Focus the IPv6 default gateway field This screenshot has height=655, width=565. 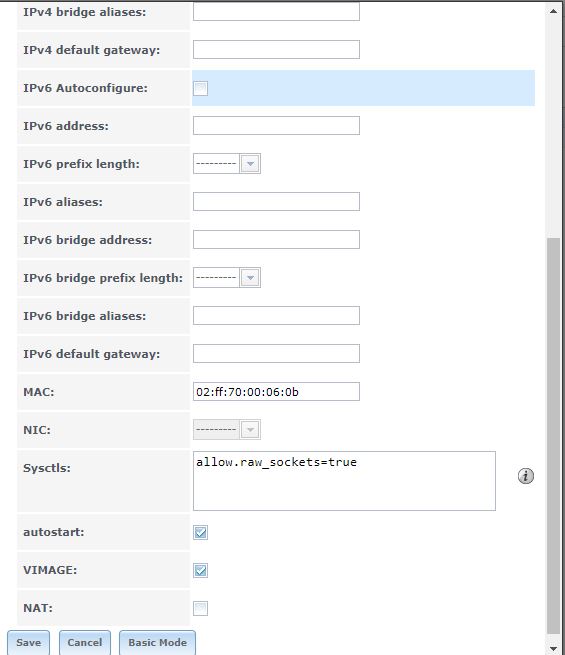click(276, 354)
